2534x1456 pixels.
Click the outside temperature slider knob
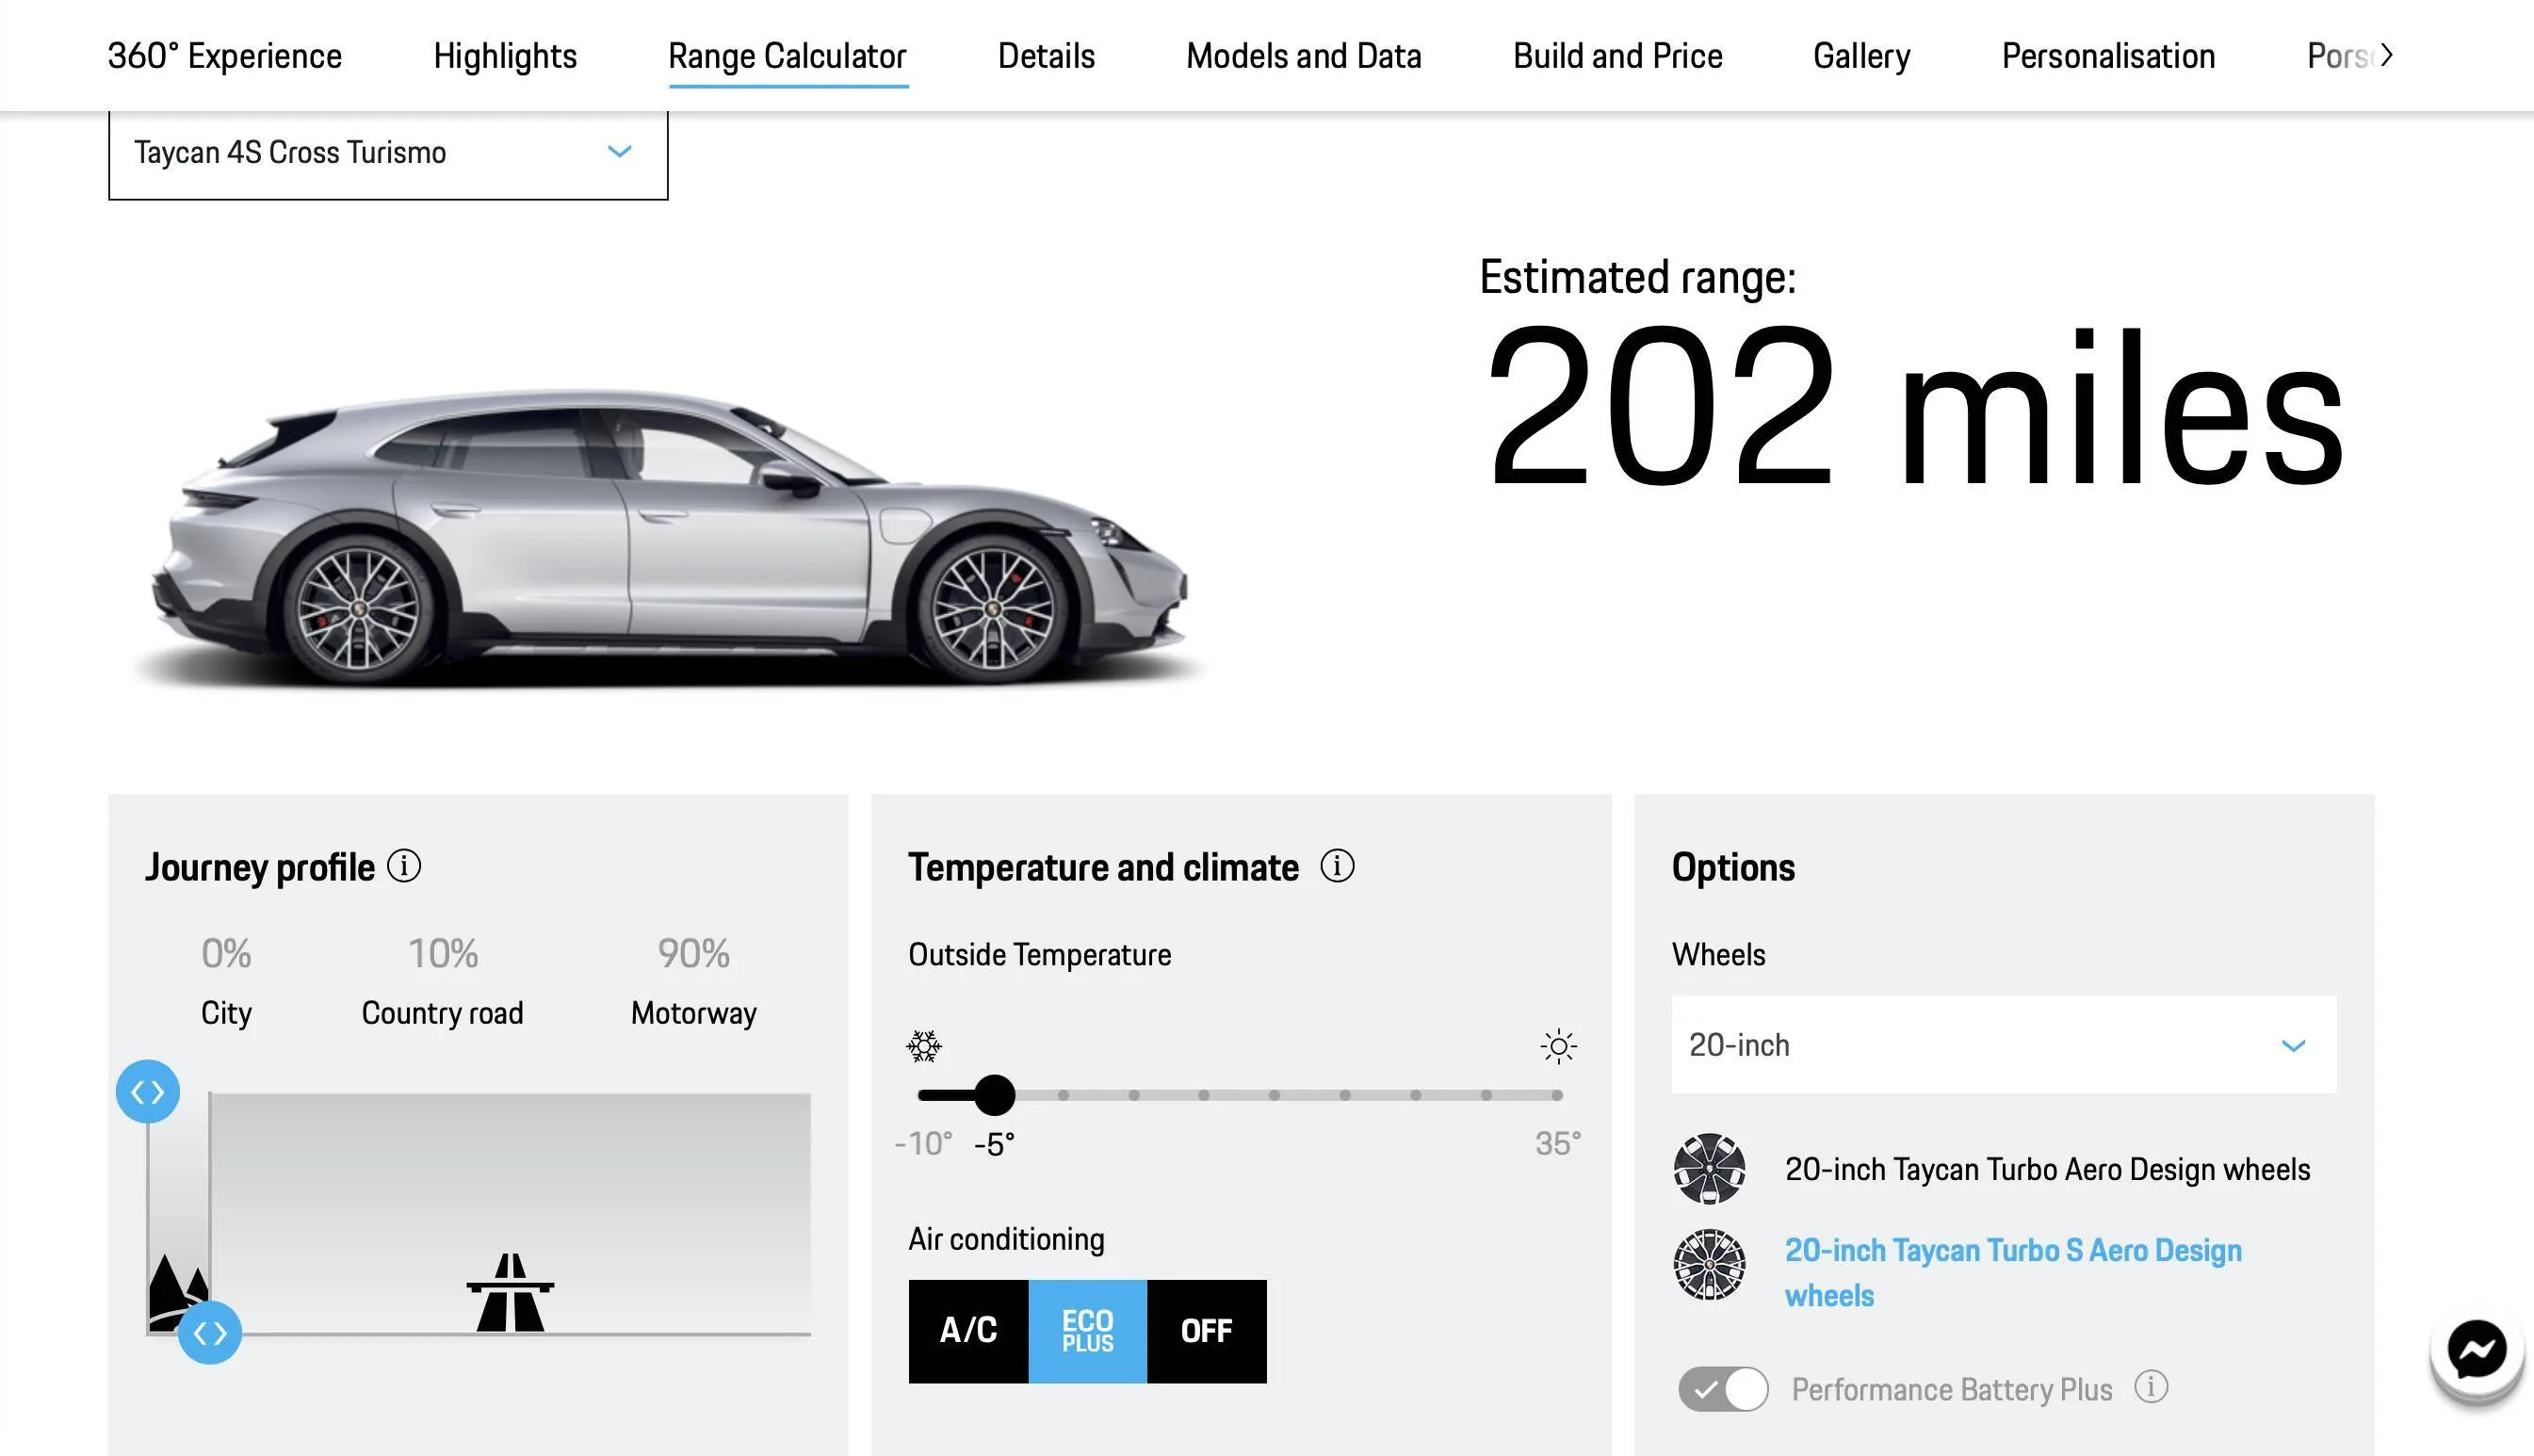994,1095
